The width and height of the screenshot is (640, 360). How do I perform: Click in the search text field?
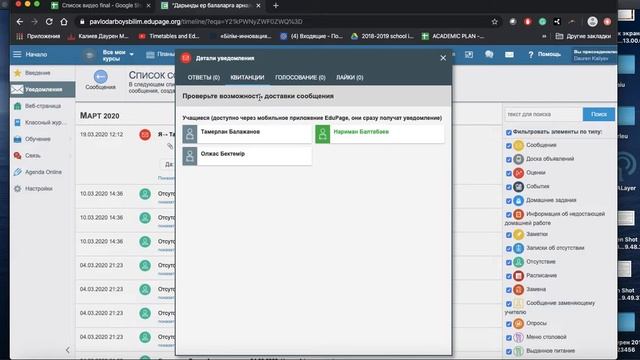[x=543, y=114]
